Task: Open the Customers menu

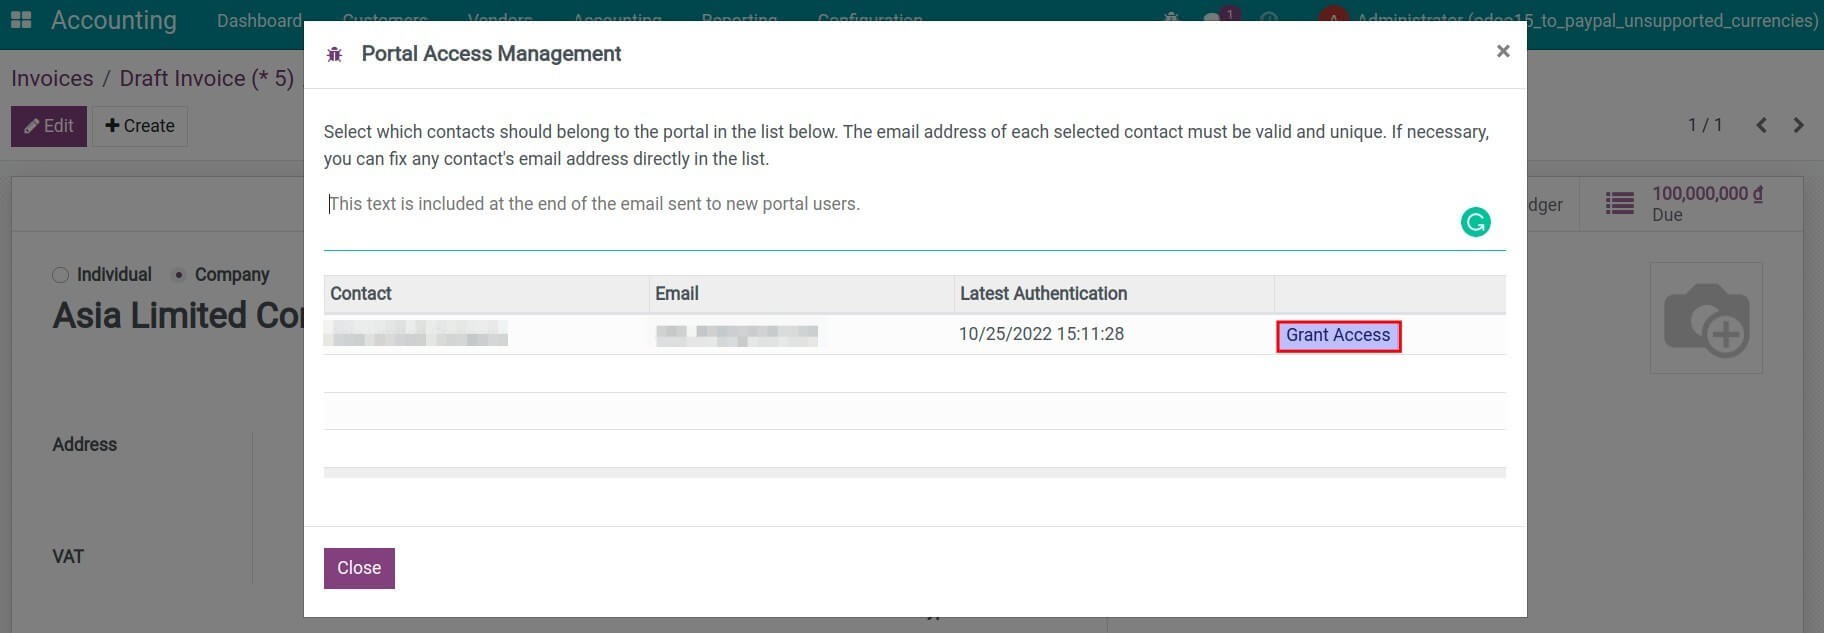Action: [384, 20]
